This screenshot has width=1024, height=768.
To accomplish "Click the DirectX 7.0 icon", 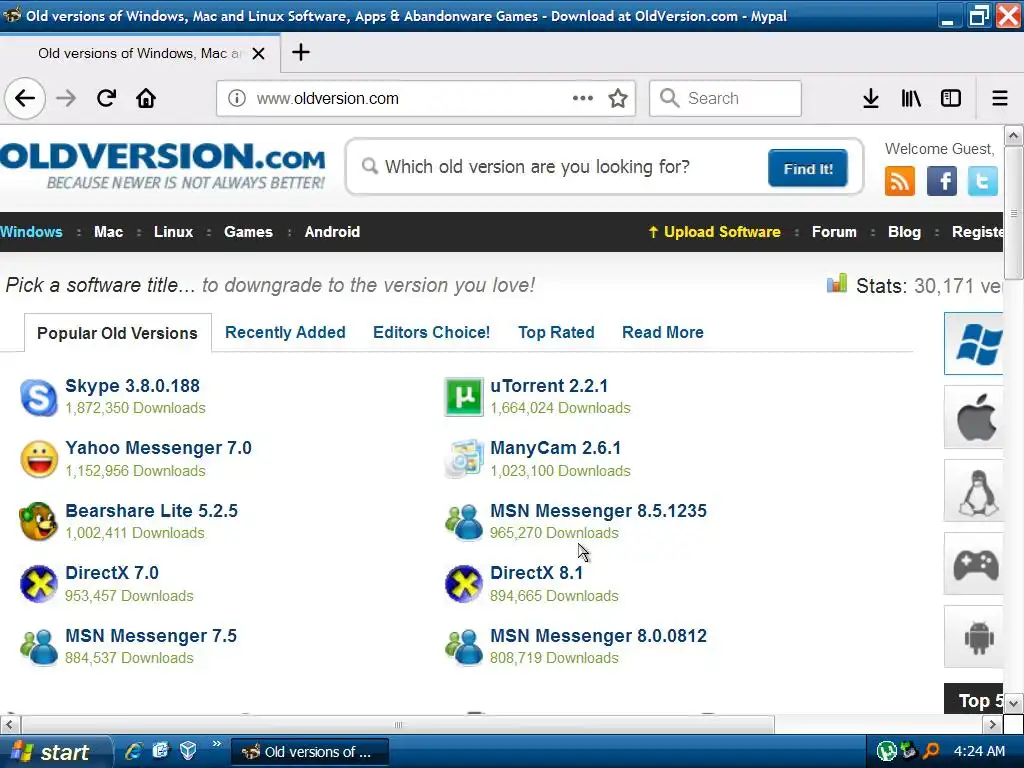I will [x=39, y=584].
